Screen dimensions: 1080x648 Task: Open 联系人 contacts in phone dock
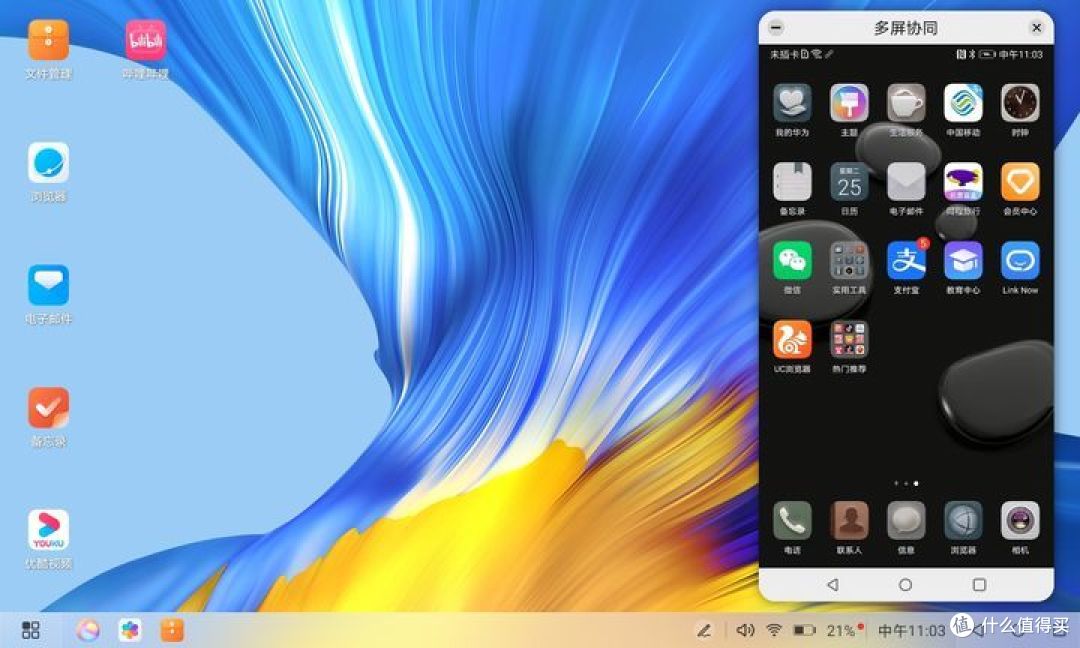[x=849, y=521]
